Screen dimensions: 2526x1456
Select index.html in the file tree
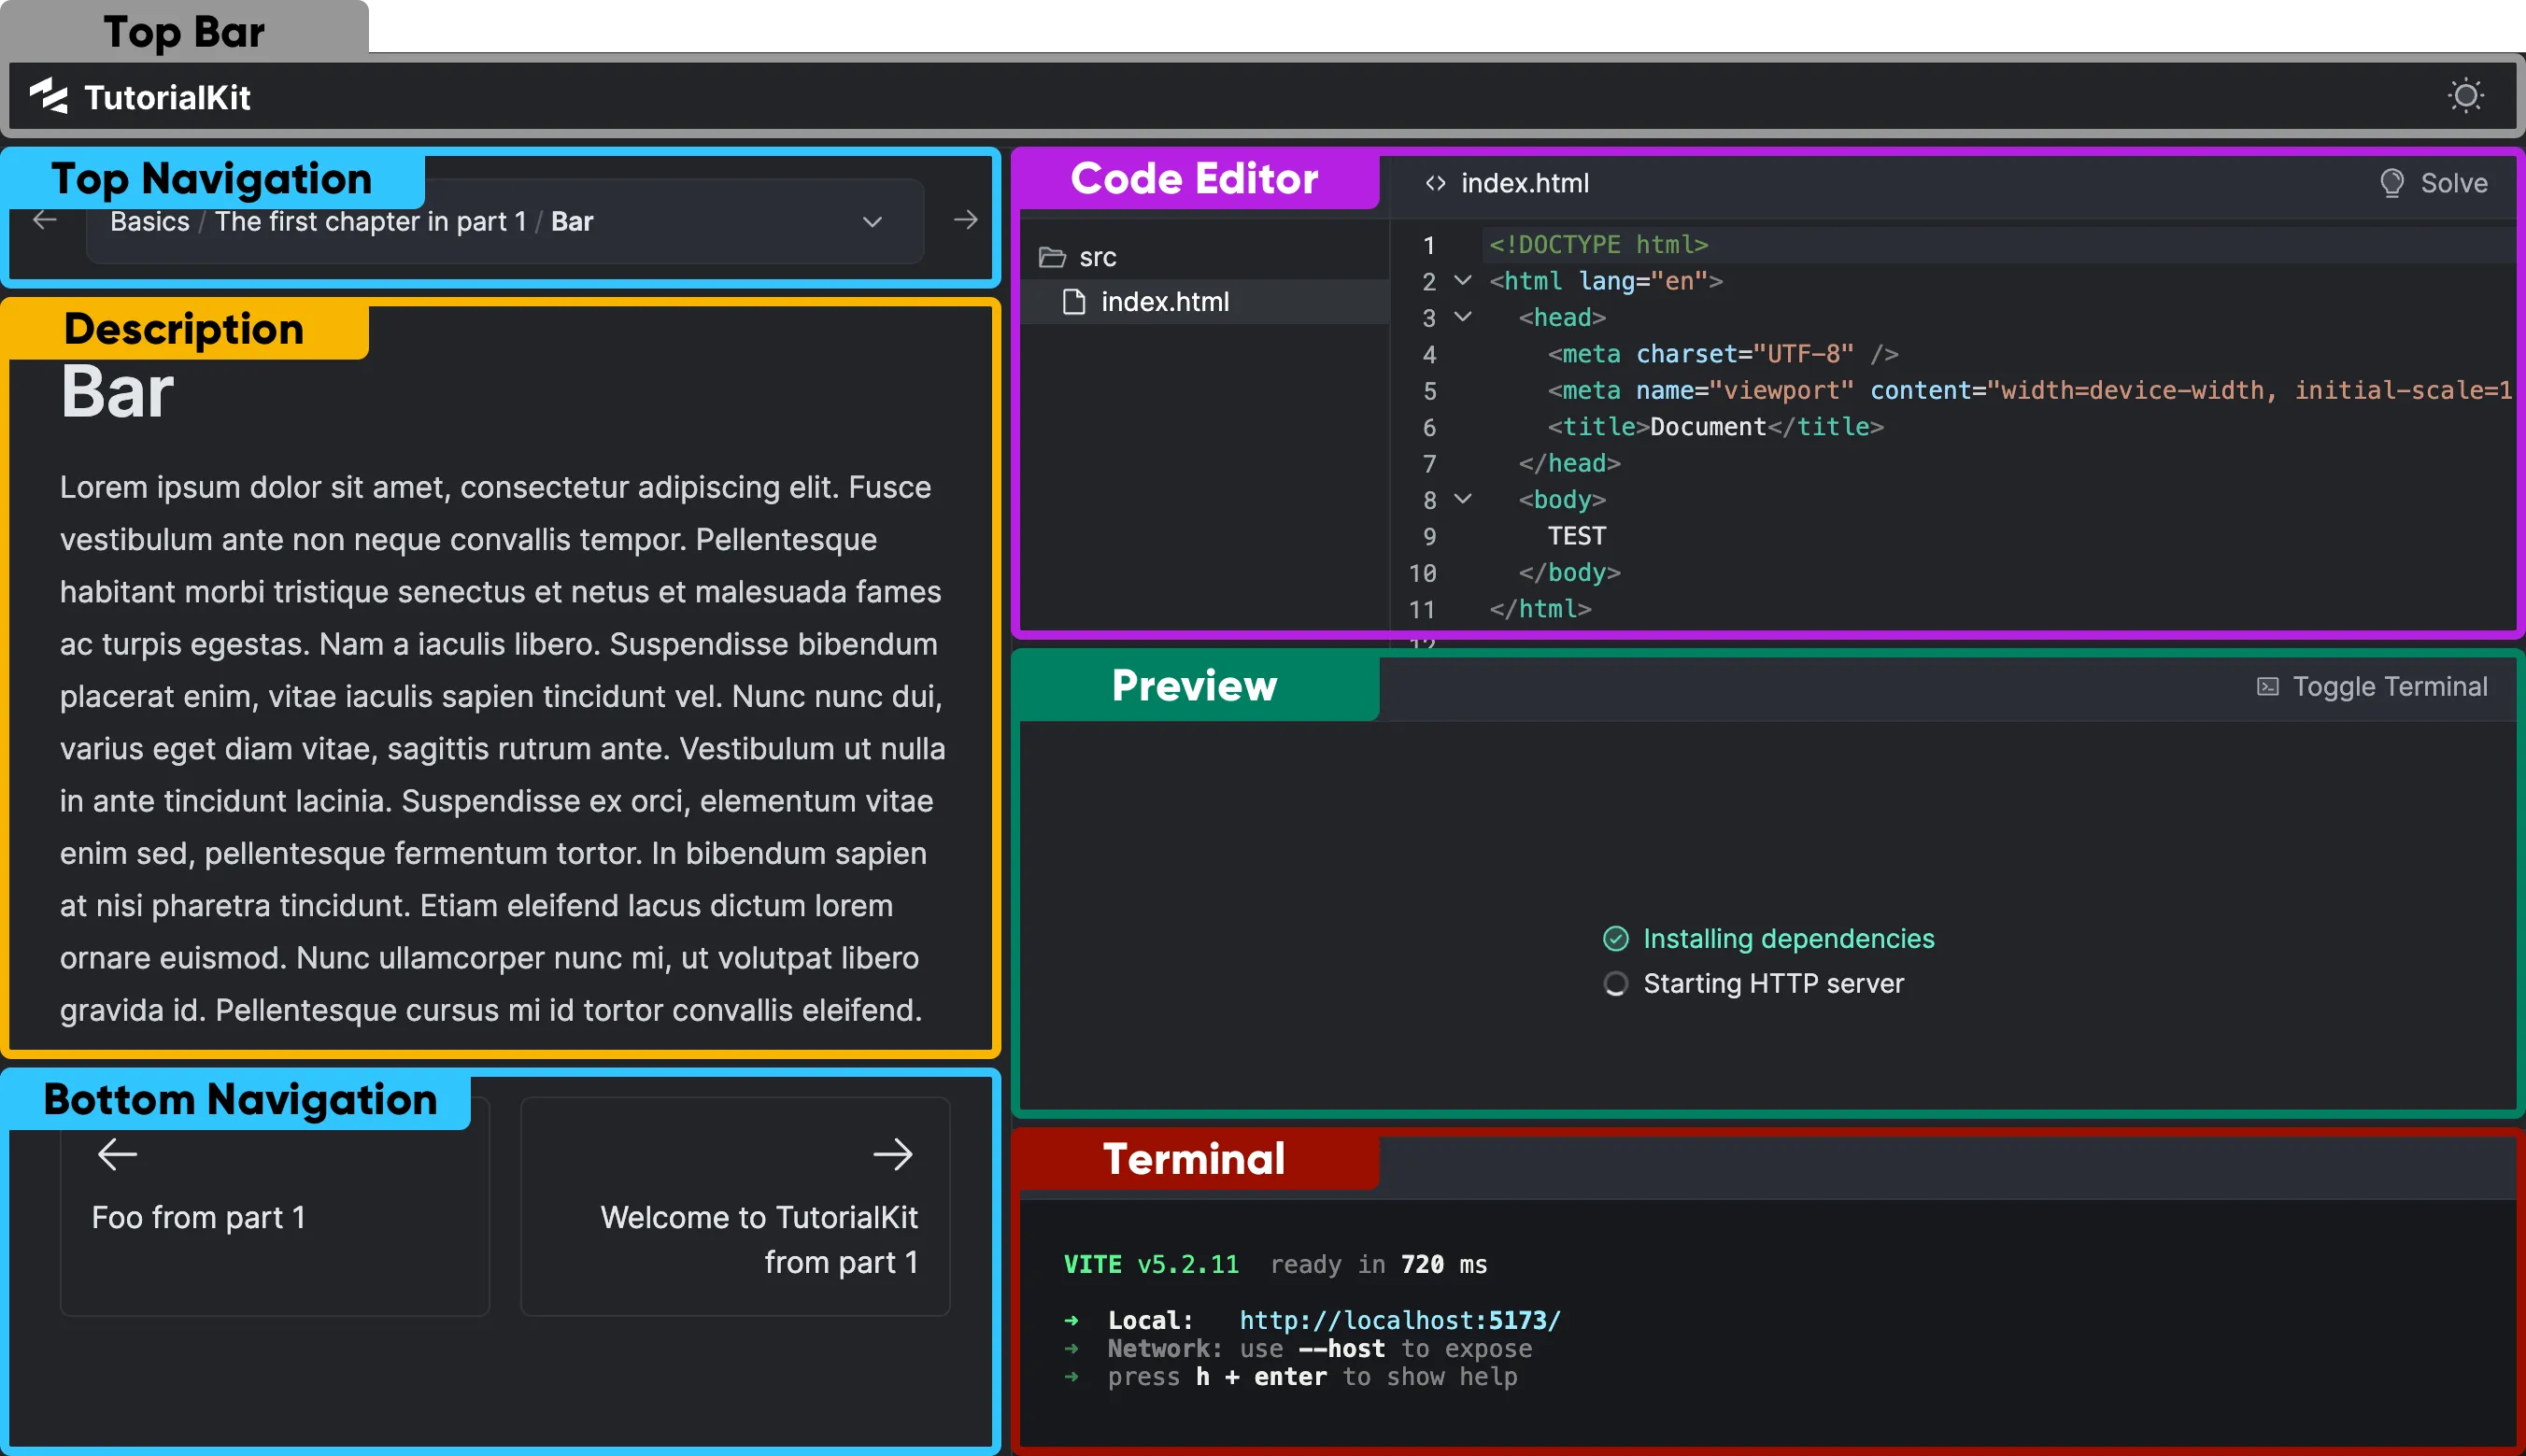1165,302
